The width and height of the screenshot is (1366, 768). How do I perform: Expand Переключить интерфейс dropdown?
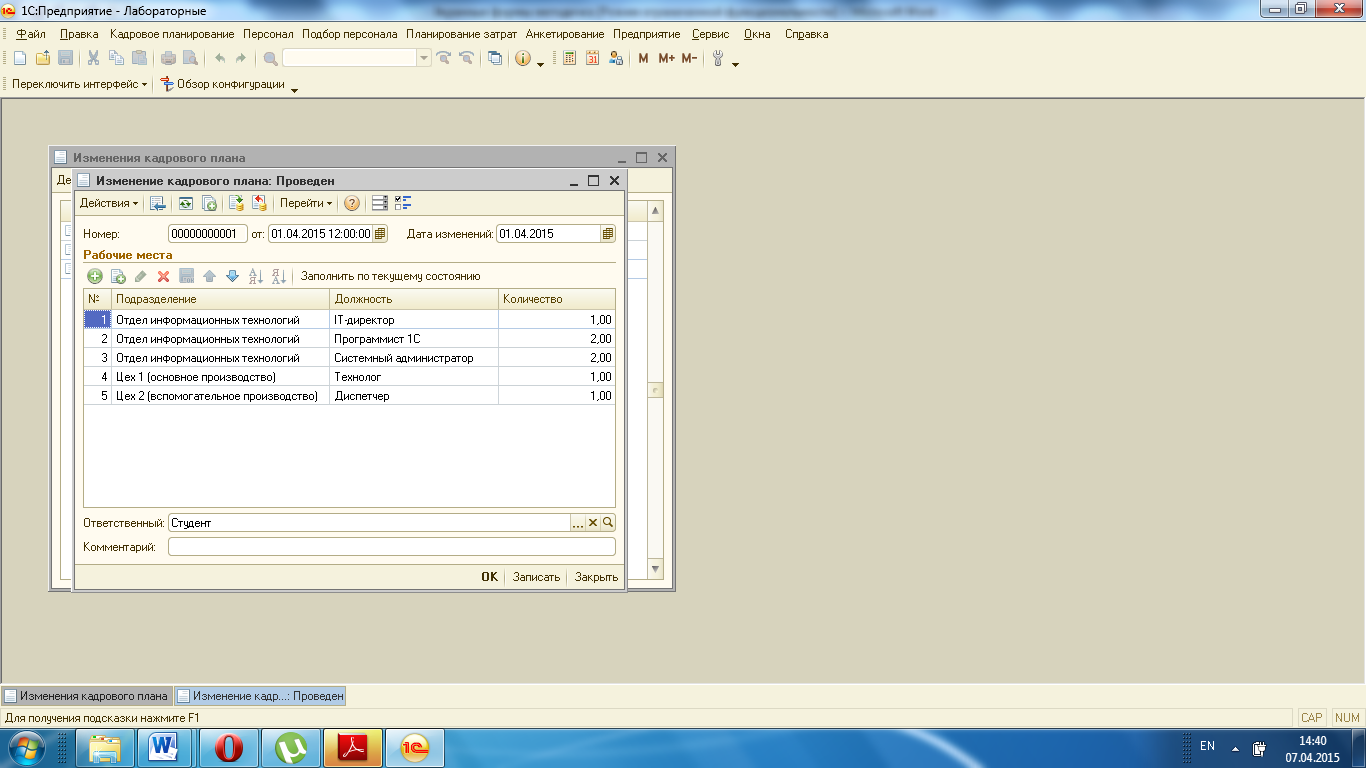point(79,84)
